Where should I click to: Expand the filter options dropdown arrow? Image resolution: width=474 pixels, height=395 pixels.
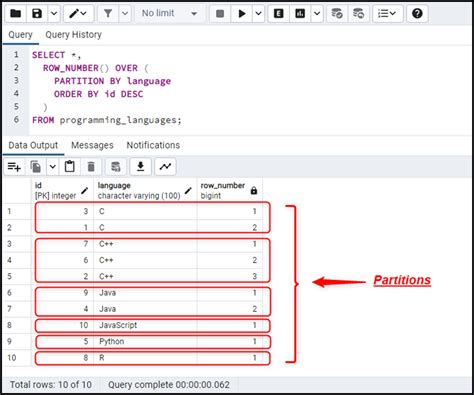[x=125, y=14]
